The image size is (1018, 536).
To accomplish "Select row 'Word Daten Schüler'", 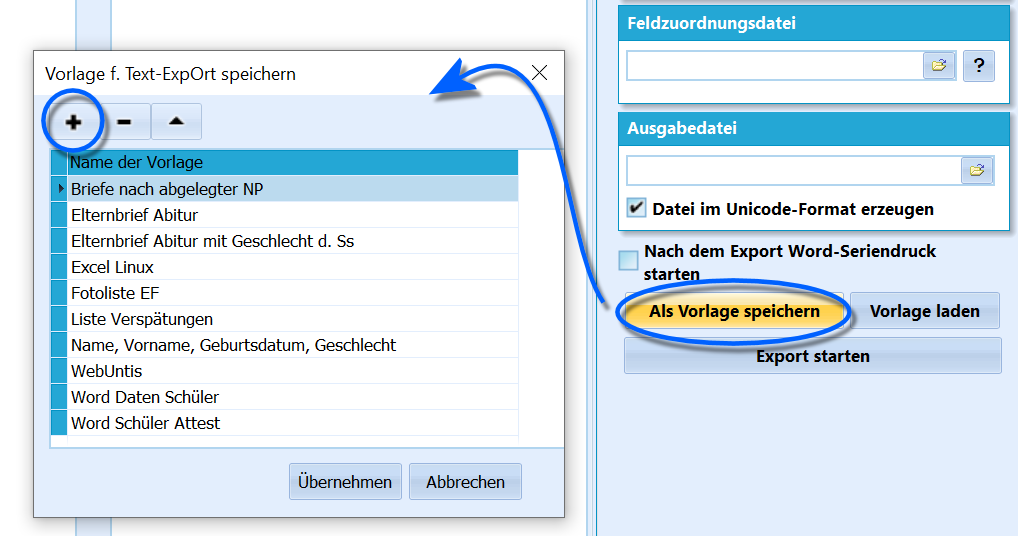I will (x=293, y=396).
